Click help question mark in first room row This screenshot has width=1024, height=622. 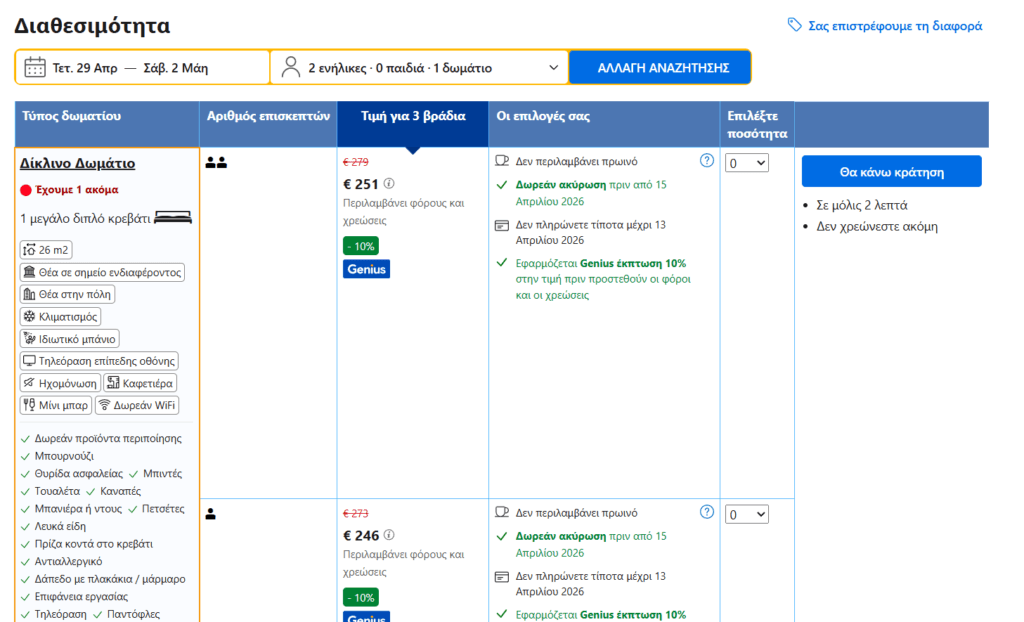[x=707, y=161]
